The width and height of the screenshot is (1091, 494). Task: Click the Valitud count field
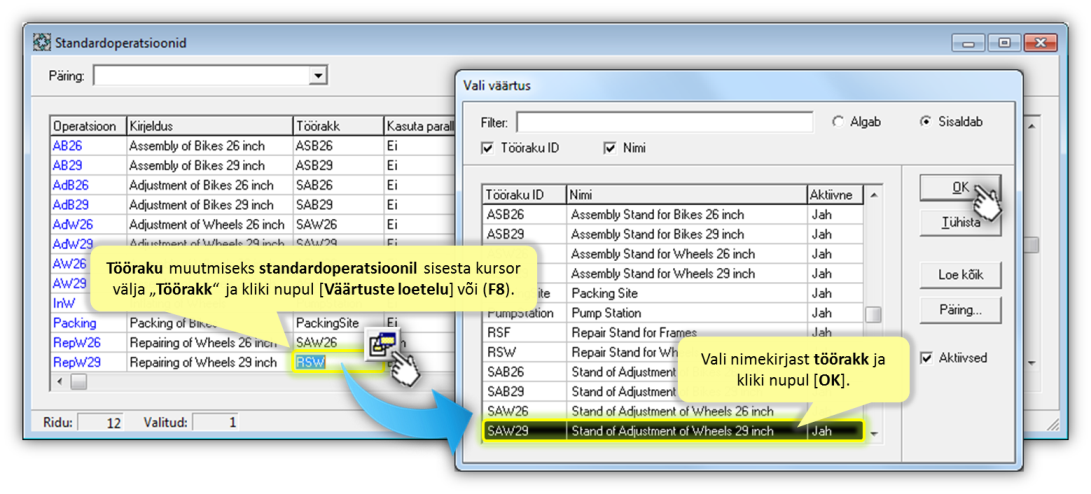[x=216, y=422]
